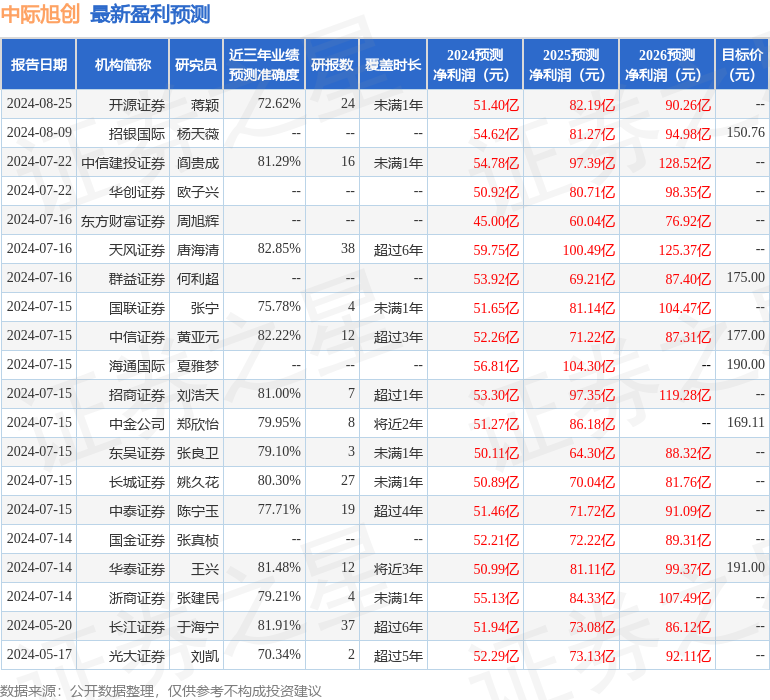Click 2024 forecast value 45.00亿
The width and height of the screenshot is (770, 700).
496,221
